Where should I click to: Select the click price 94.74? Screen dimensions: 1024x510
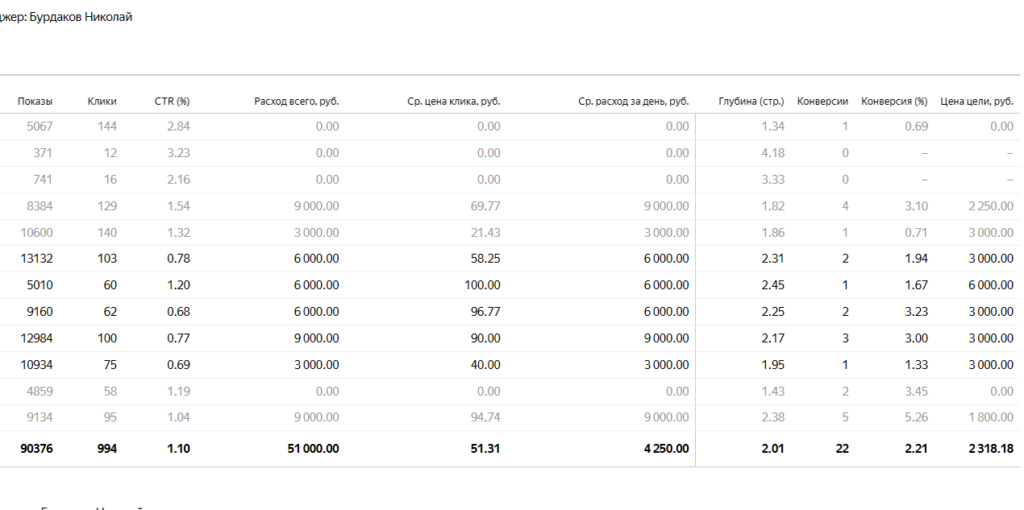[x=486, y=417]
